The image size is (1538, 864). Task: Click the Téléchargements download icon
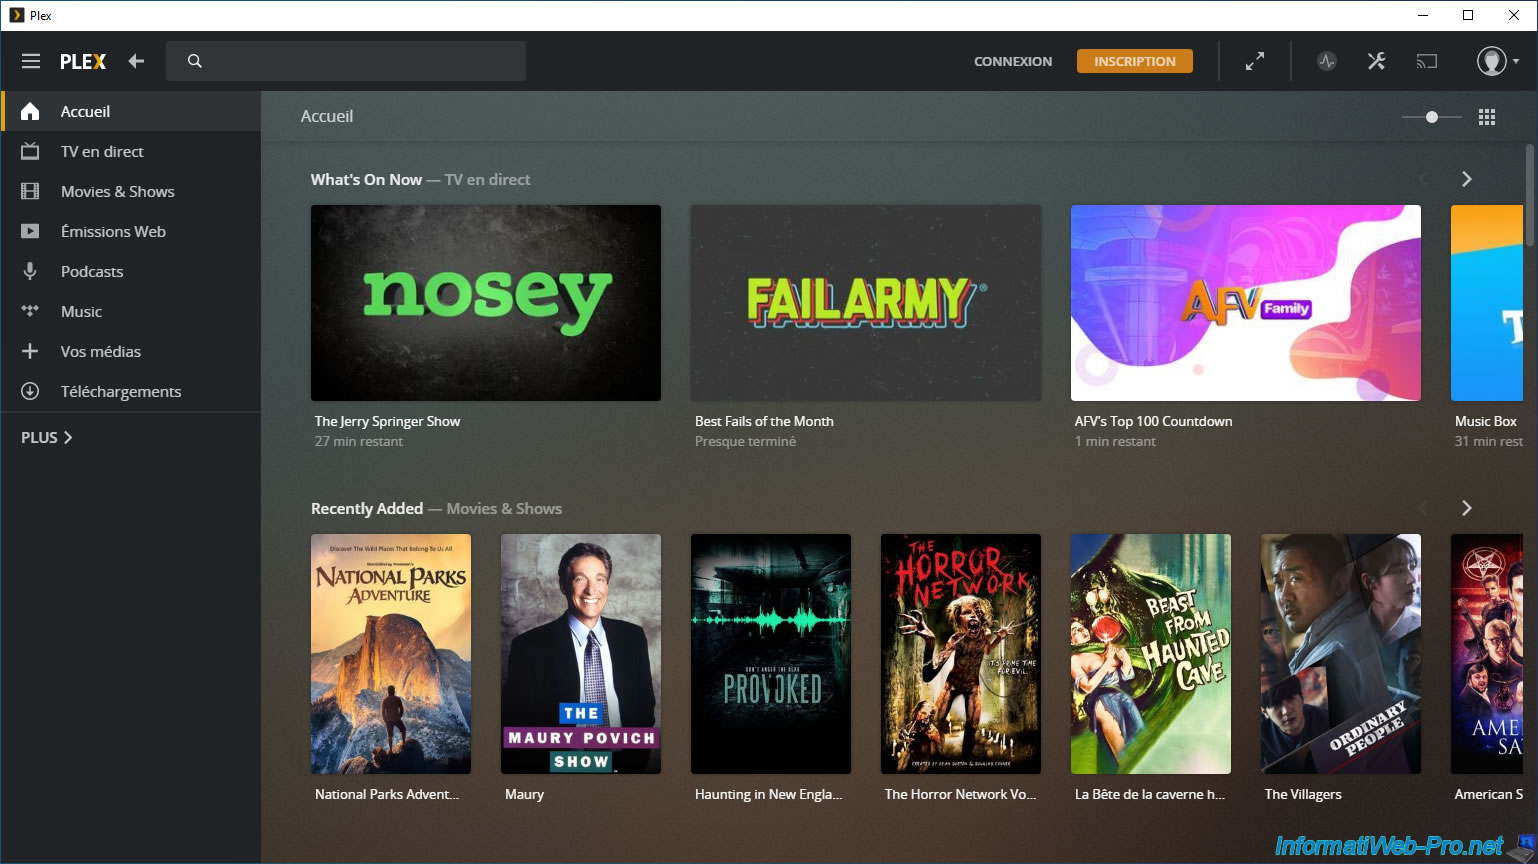coord(30,391)
